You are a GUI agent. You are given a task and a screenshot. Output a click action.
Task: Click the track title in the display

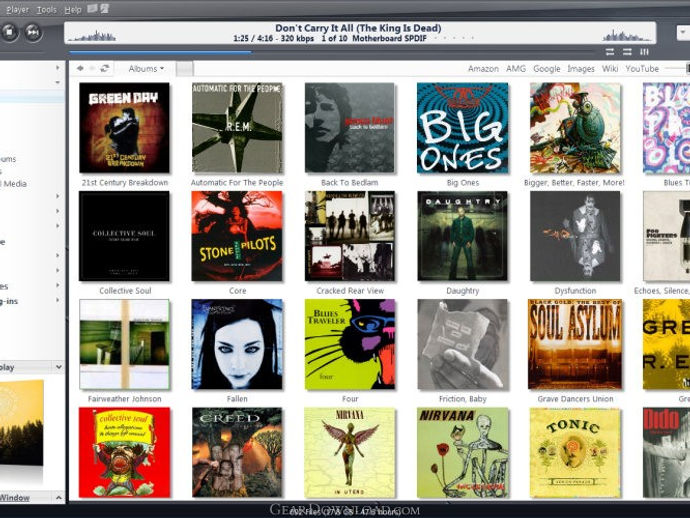358,28
